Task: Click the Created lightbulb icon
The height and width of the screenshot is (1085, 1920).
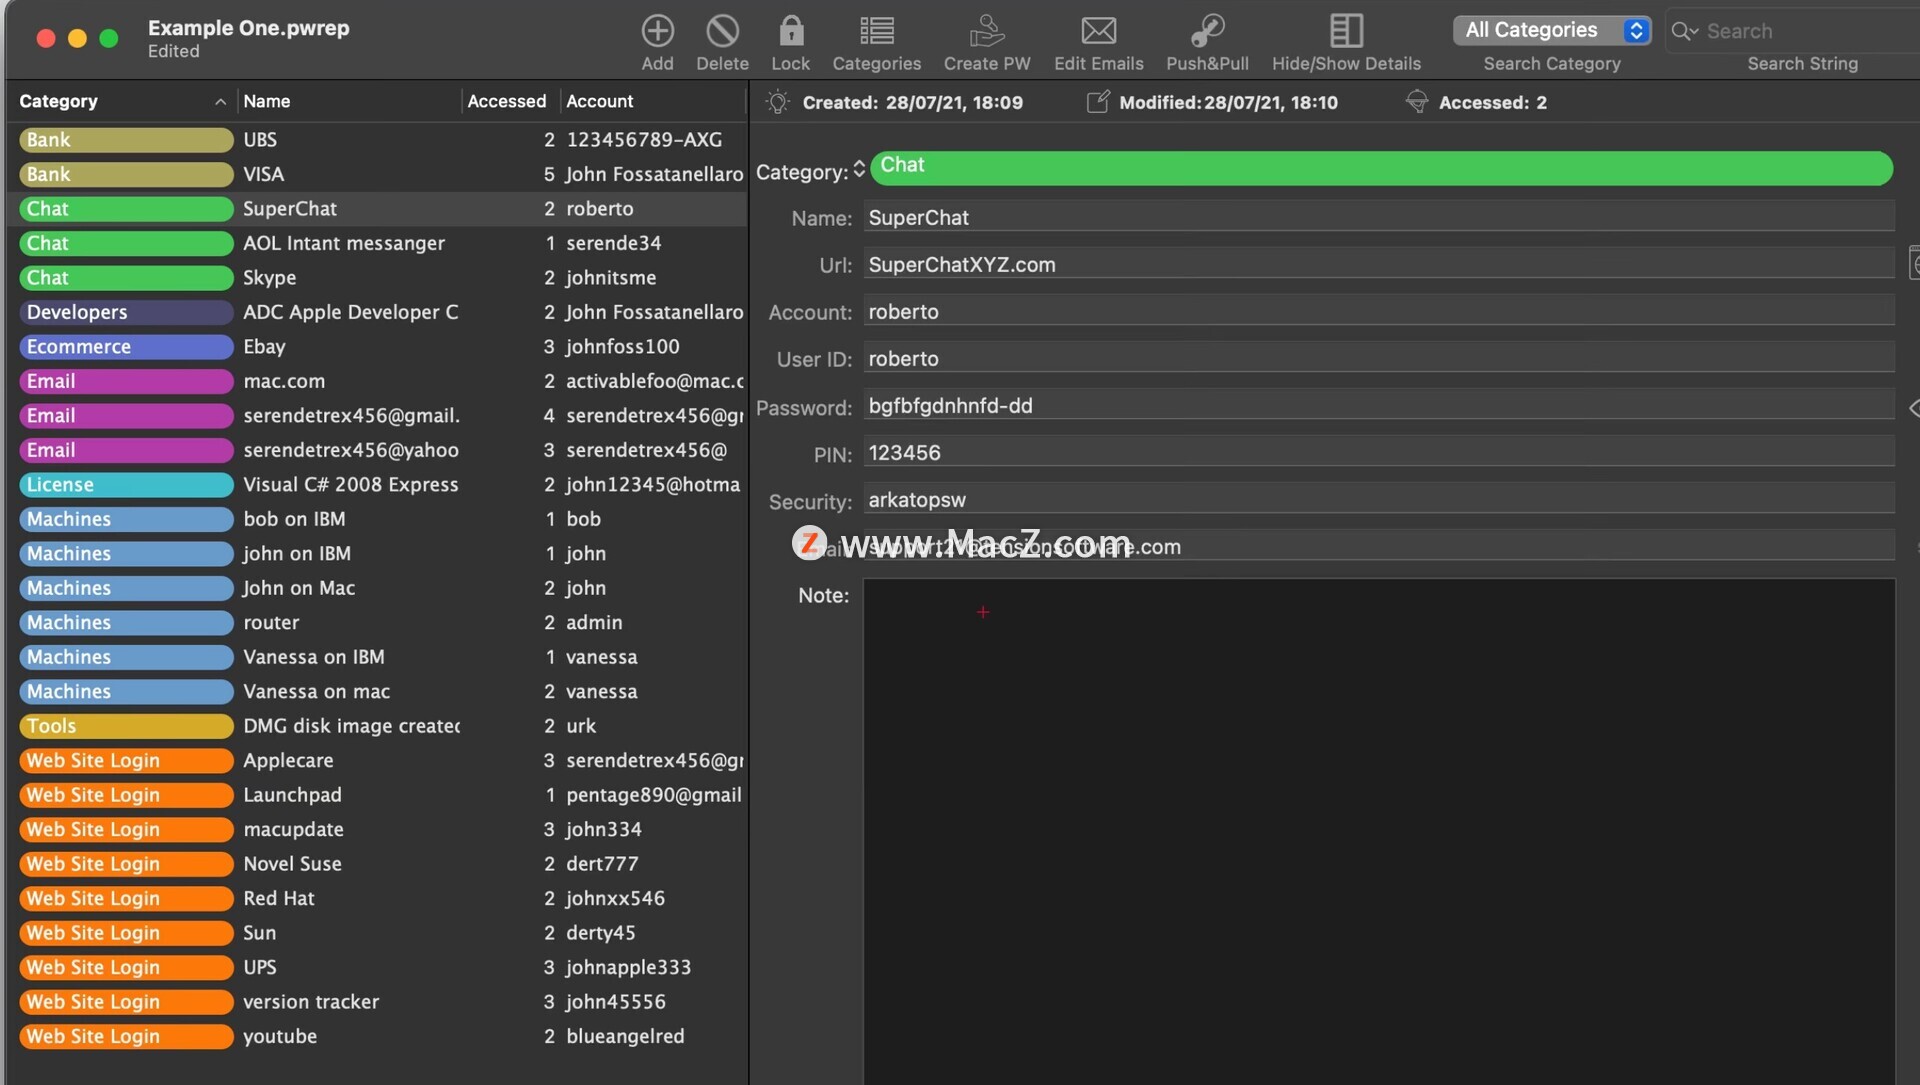Action: pos(777,102)
